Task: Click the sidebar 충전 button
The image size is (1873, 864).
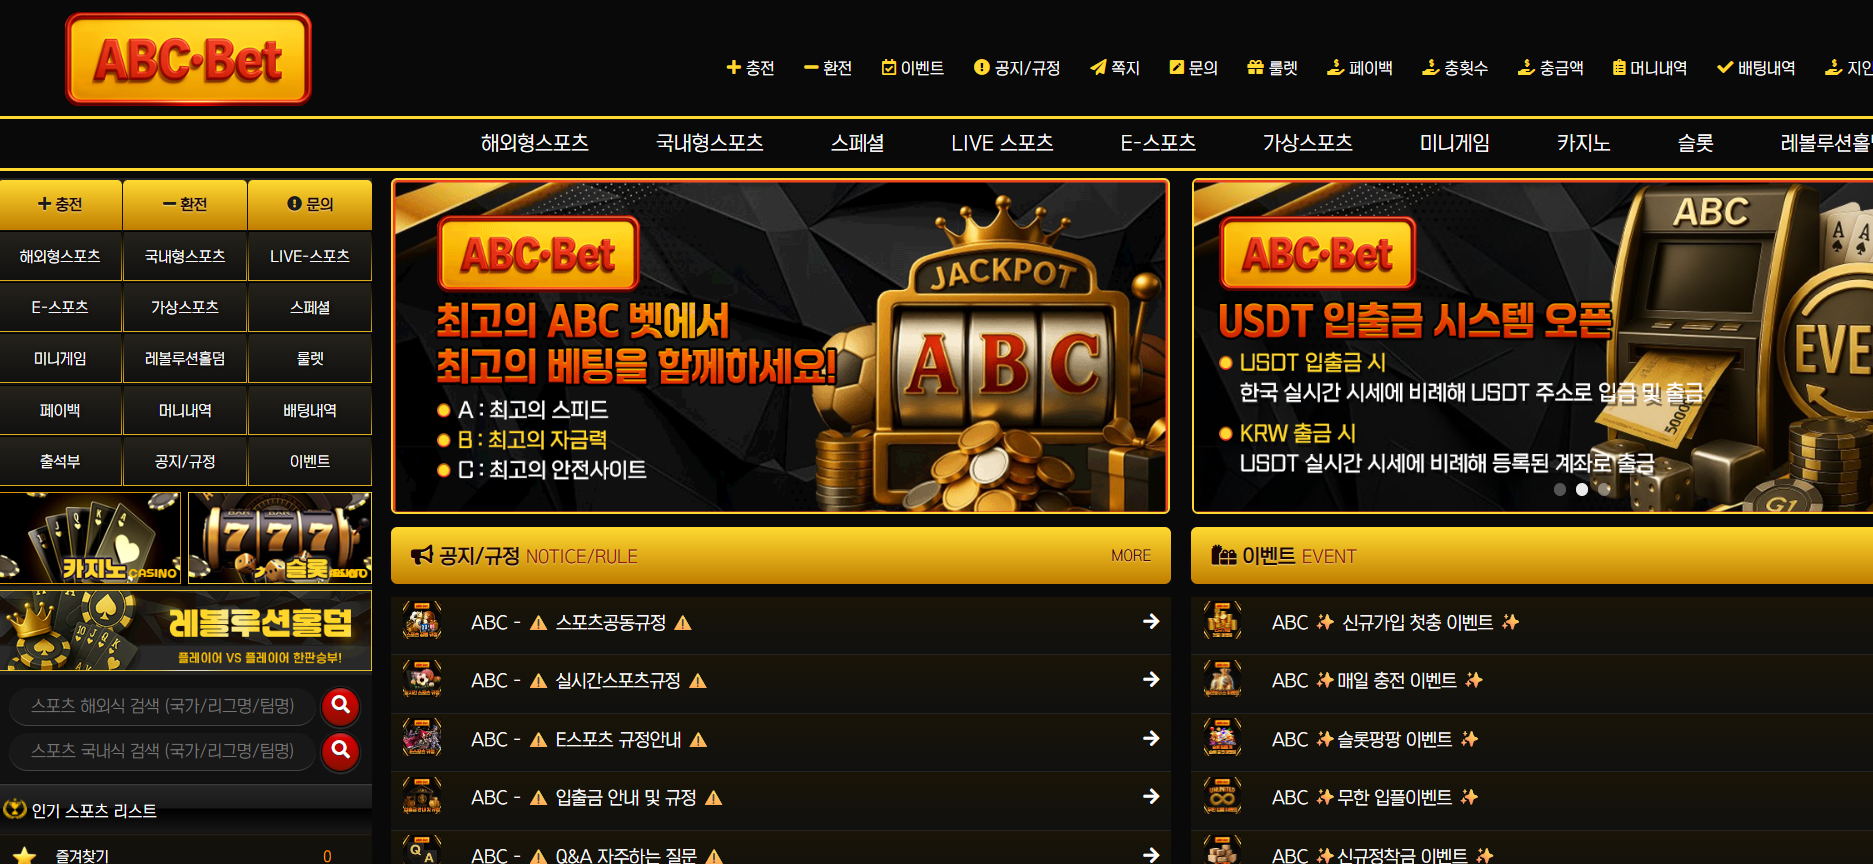Action: click(x=60, y=204)
